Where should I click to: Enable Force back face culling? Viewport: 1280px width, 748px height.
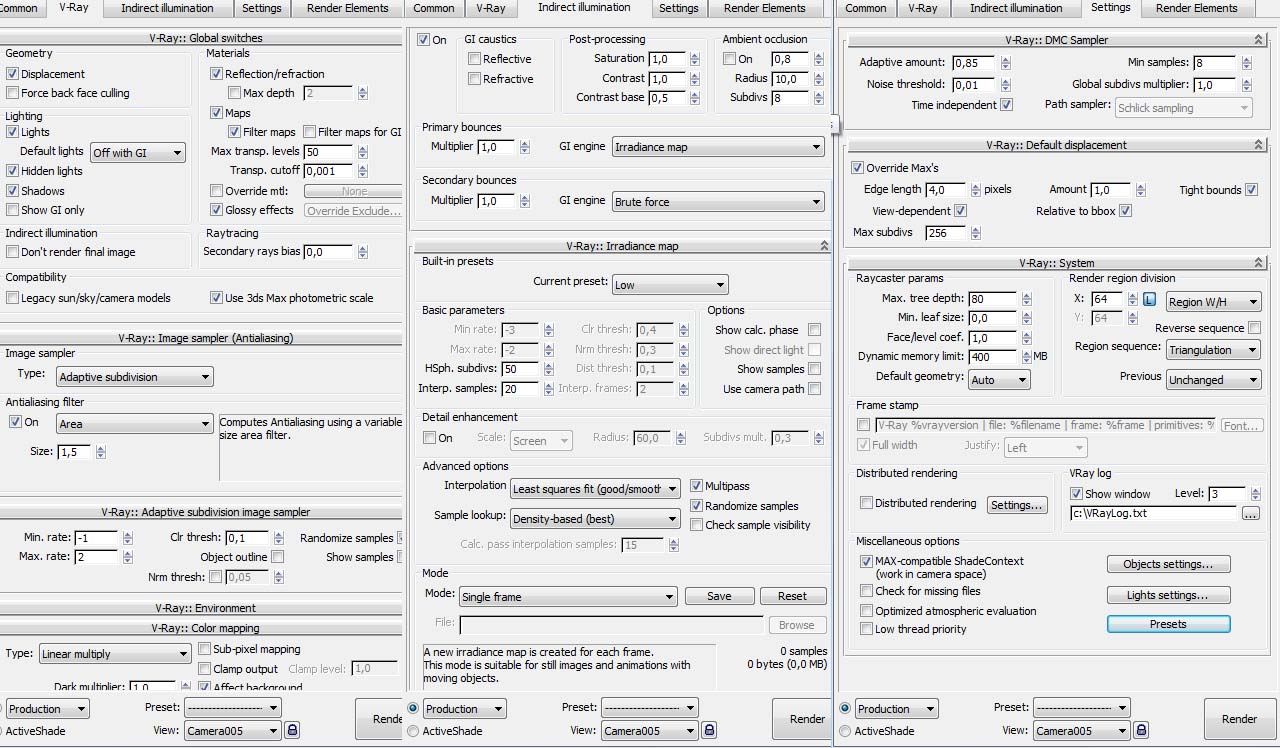12,93
